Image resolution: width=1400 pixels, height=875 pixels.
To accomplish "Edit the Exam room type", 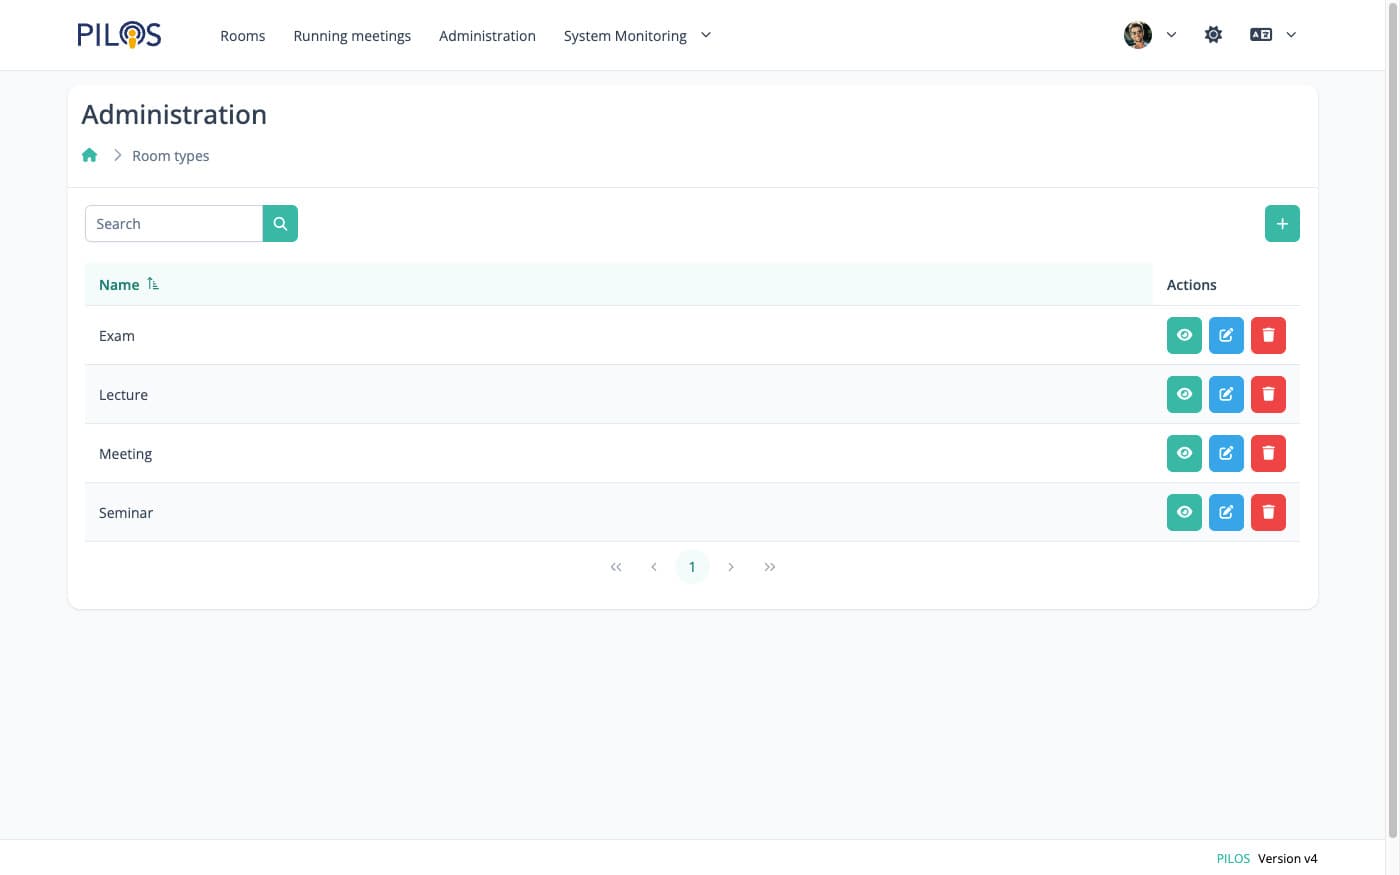I will pyautogui.click(x=1226, y=336).
